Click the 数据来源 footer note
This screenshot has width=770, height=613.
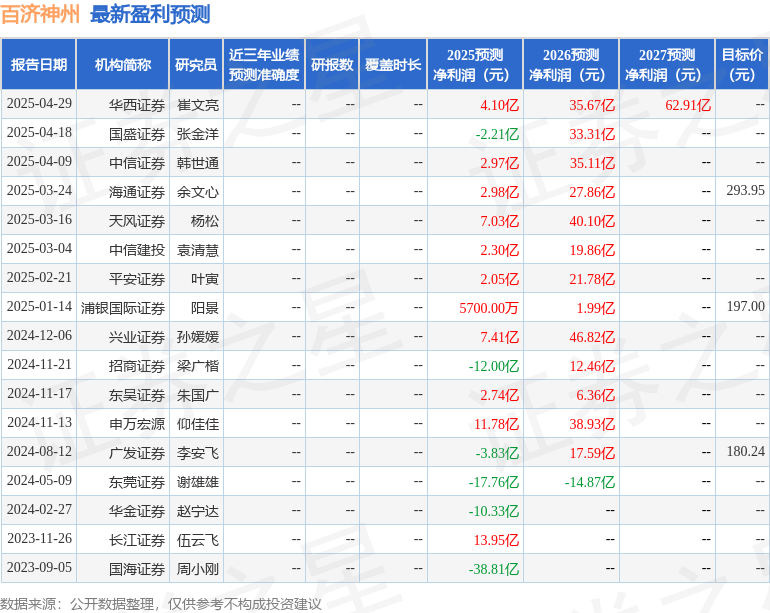coord(161,604)
